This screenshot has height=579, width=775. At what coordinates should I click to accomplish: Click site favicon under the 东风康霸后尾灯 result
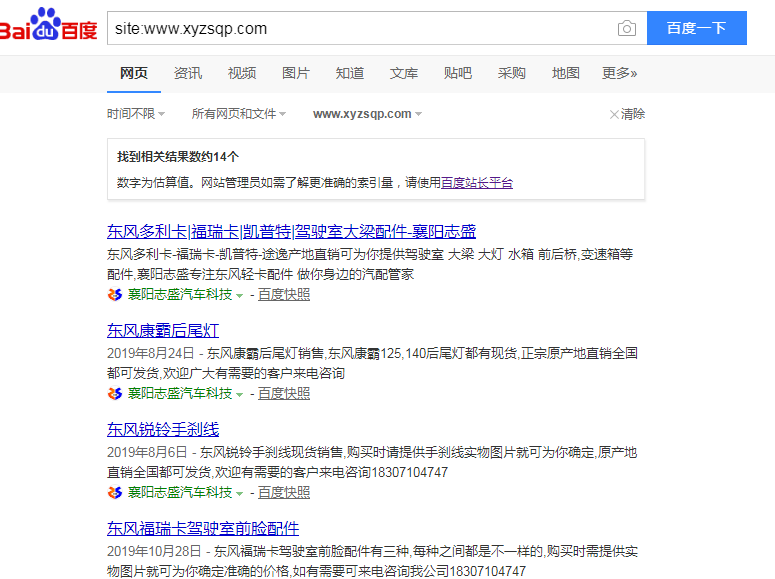click(x=115, y=394)
